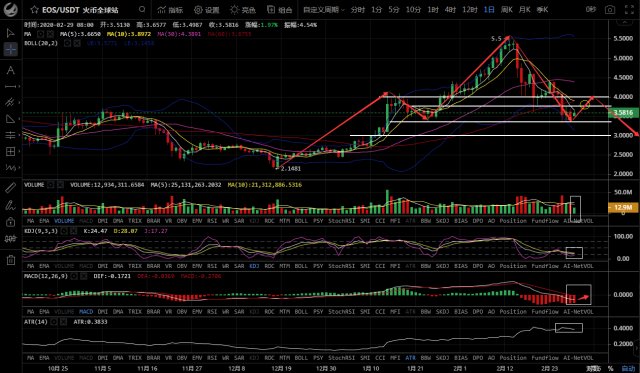Select the crosshair cursor tool in sidebar
The width and height of the screenshot is (640, 373).
11,49
